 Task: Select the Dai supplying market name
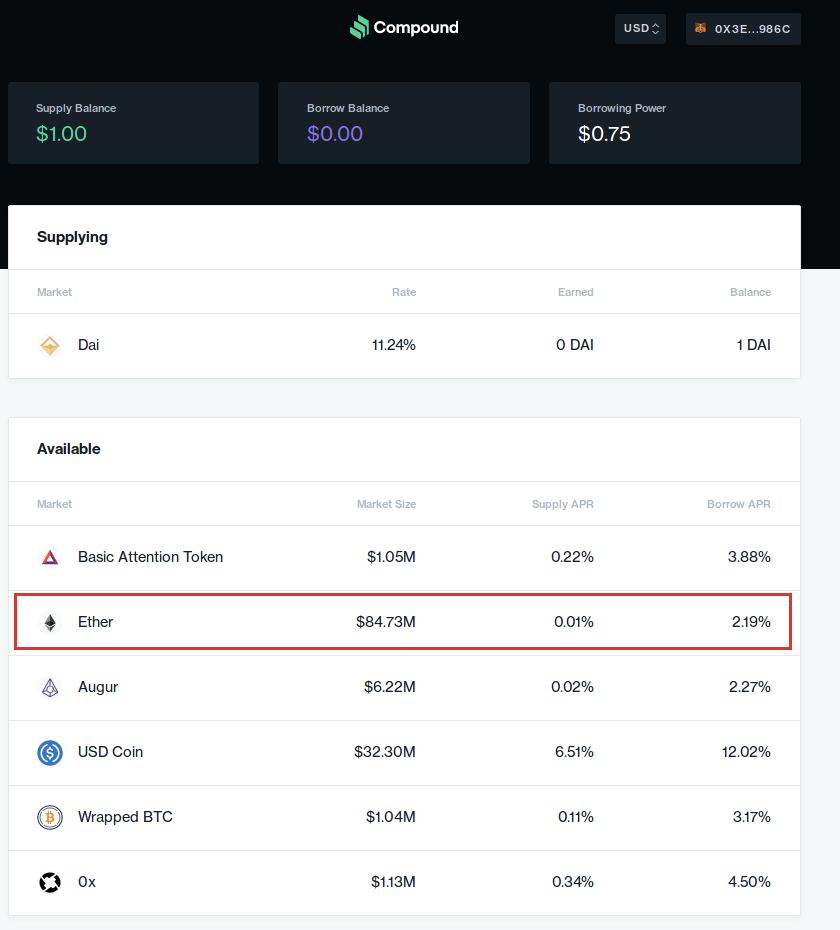(x=88, y=345)
